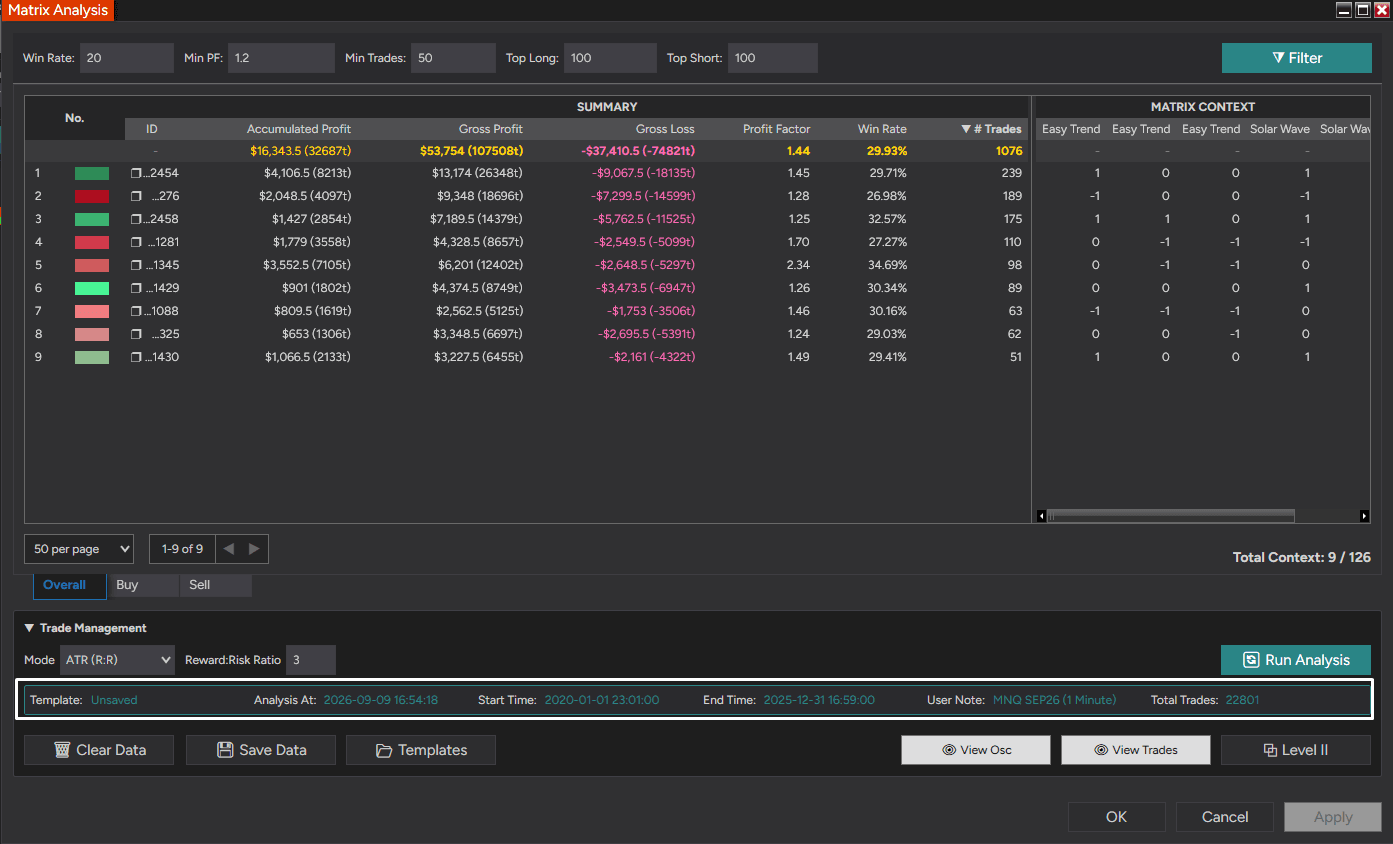Click the Profit Factor column header
This screenshot has height=844, width=1393.
click(777, 129)
